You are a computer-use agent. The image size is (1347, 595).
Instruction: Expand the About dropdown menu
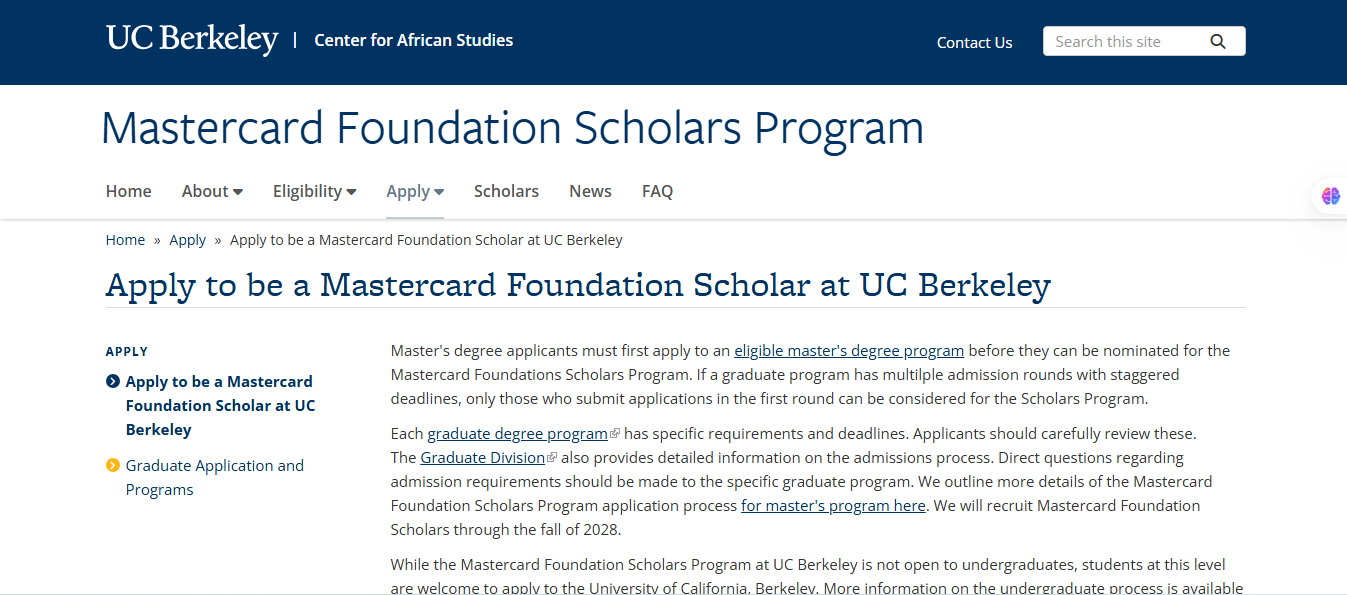[x=212, y=191]
